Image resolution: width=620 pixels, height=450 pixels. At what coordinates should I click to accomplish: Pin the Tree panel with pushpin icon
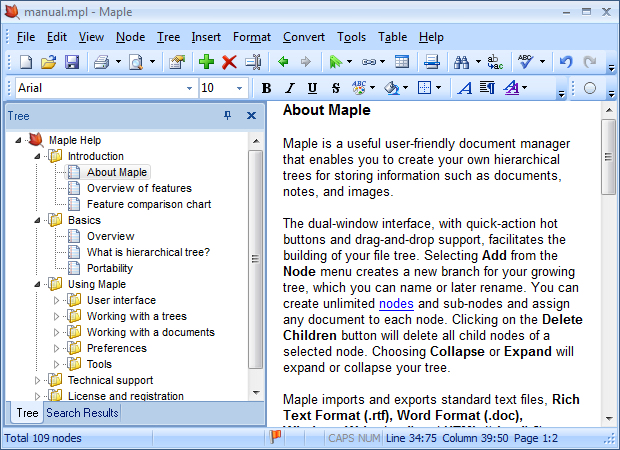[227, 116]
